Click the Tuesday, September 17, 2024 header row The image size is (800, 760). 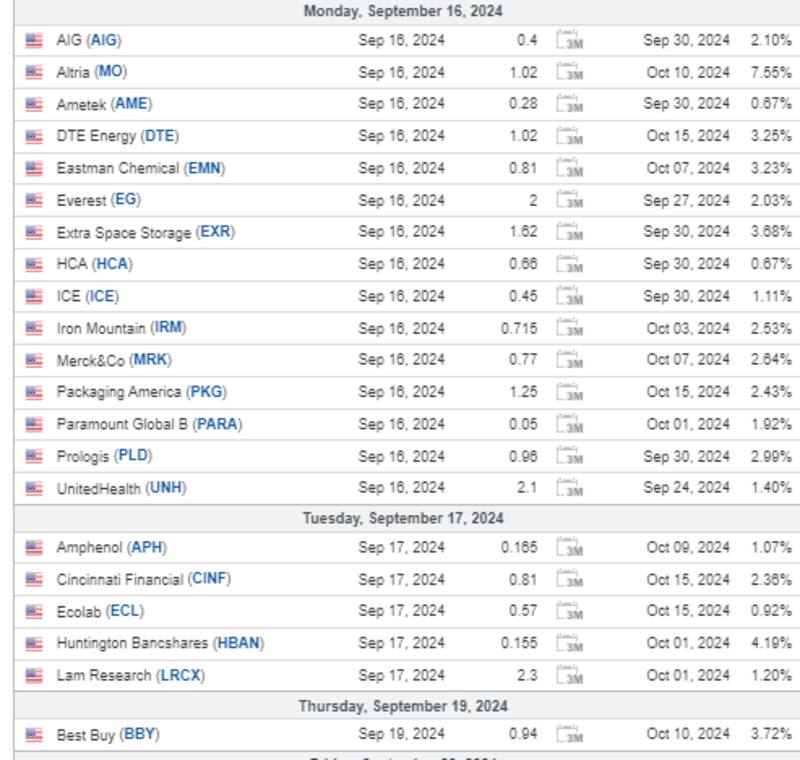coord(403,518)
